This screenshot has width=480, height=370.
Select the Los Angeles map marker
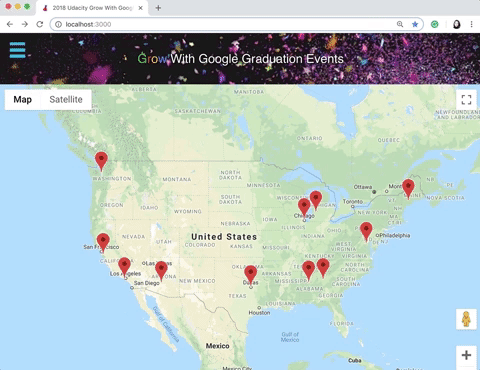pos(124,267)
